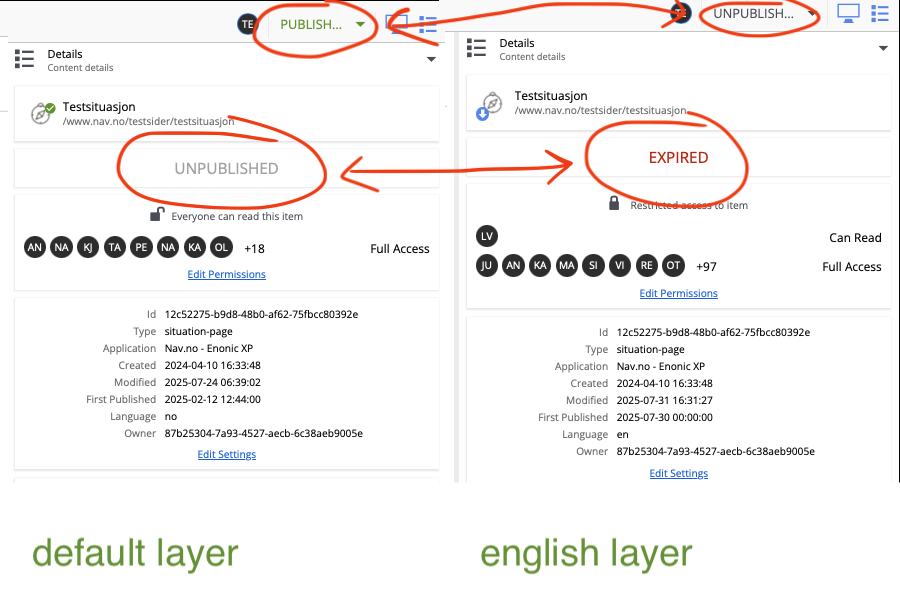Click Modified value 2025-07-31 16:31:27
The height and width of the screenshot is (609, 900).
click(x=665, y=400)
